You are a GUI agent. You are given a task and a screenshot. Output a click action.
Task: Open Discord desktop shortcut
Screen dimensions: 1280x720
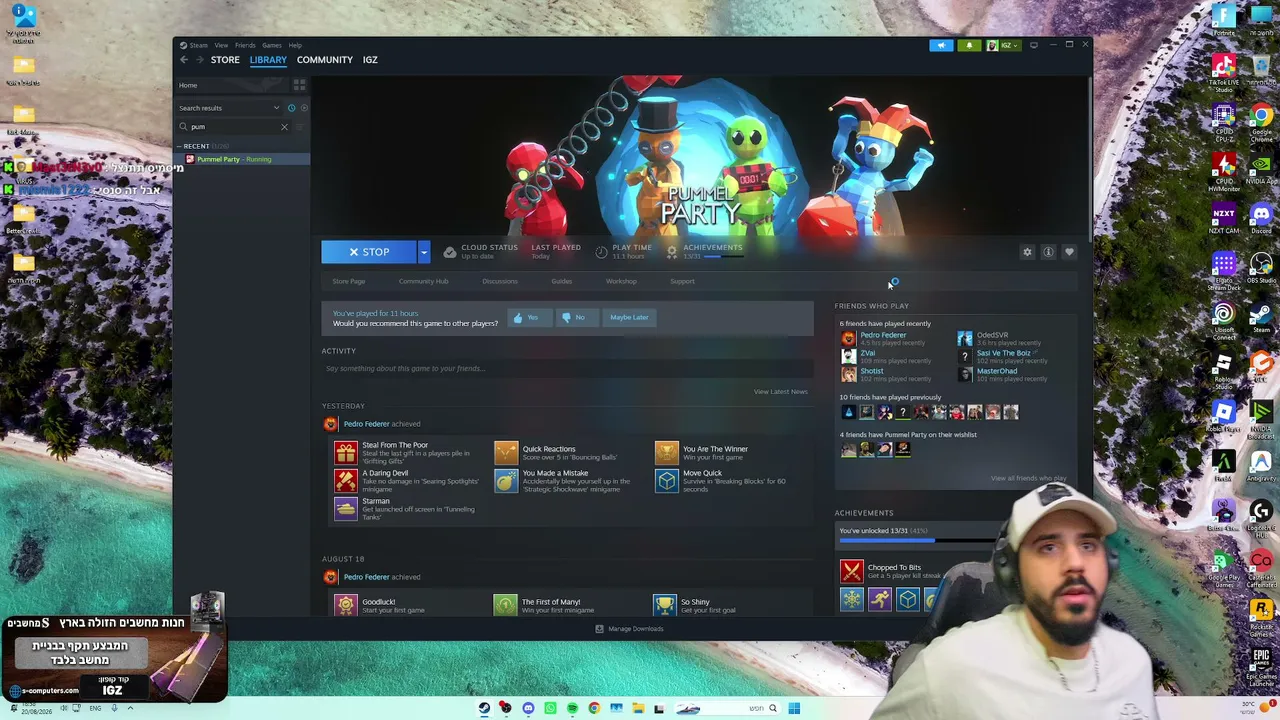point(1261,218)
